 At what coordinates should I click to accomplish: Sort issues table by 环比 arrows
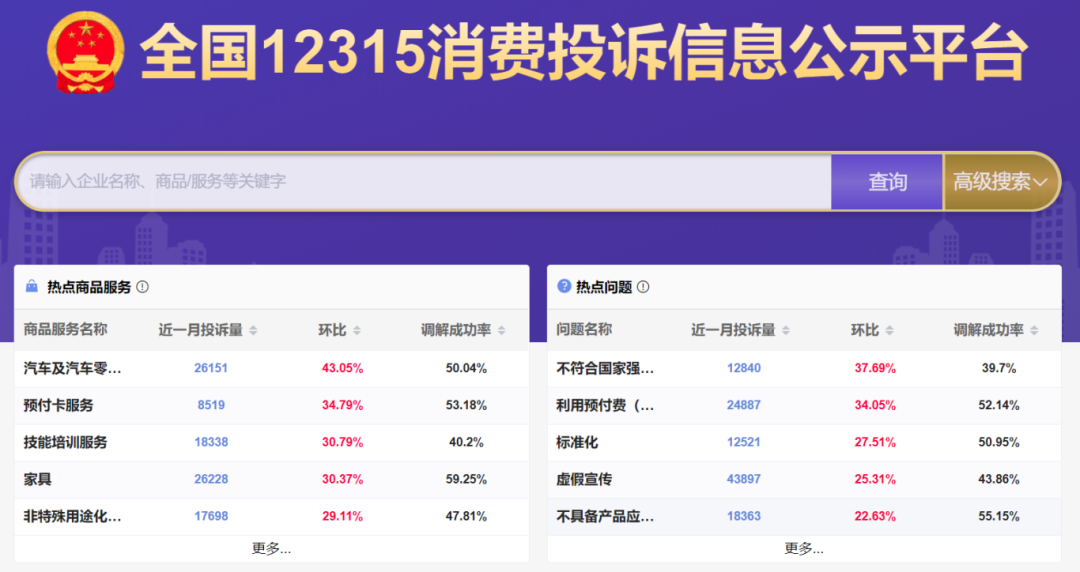click(x=889, y=331)
